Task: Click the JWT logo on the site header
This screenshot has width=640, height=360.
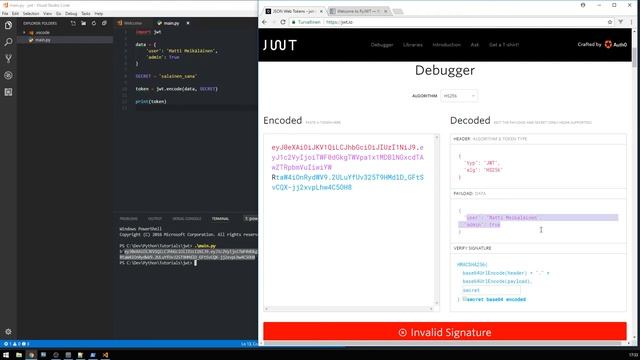Action: (280, 45)
